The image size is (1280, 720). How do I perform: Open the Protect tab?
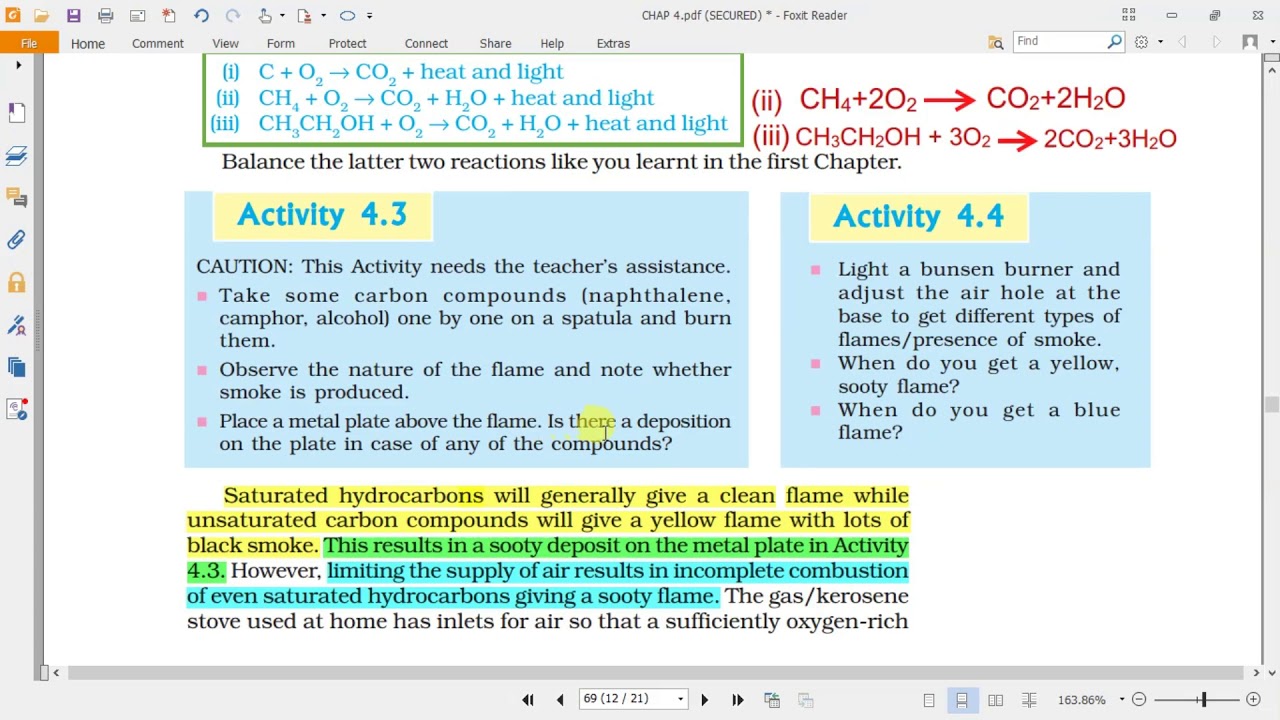coord(347,43)
